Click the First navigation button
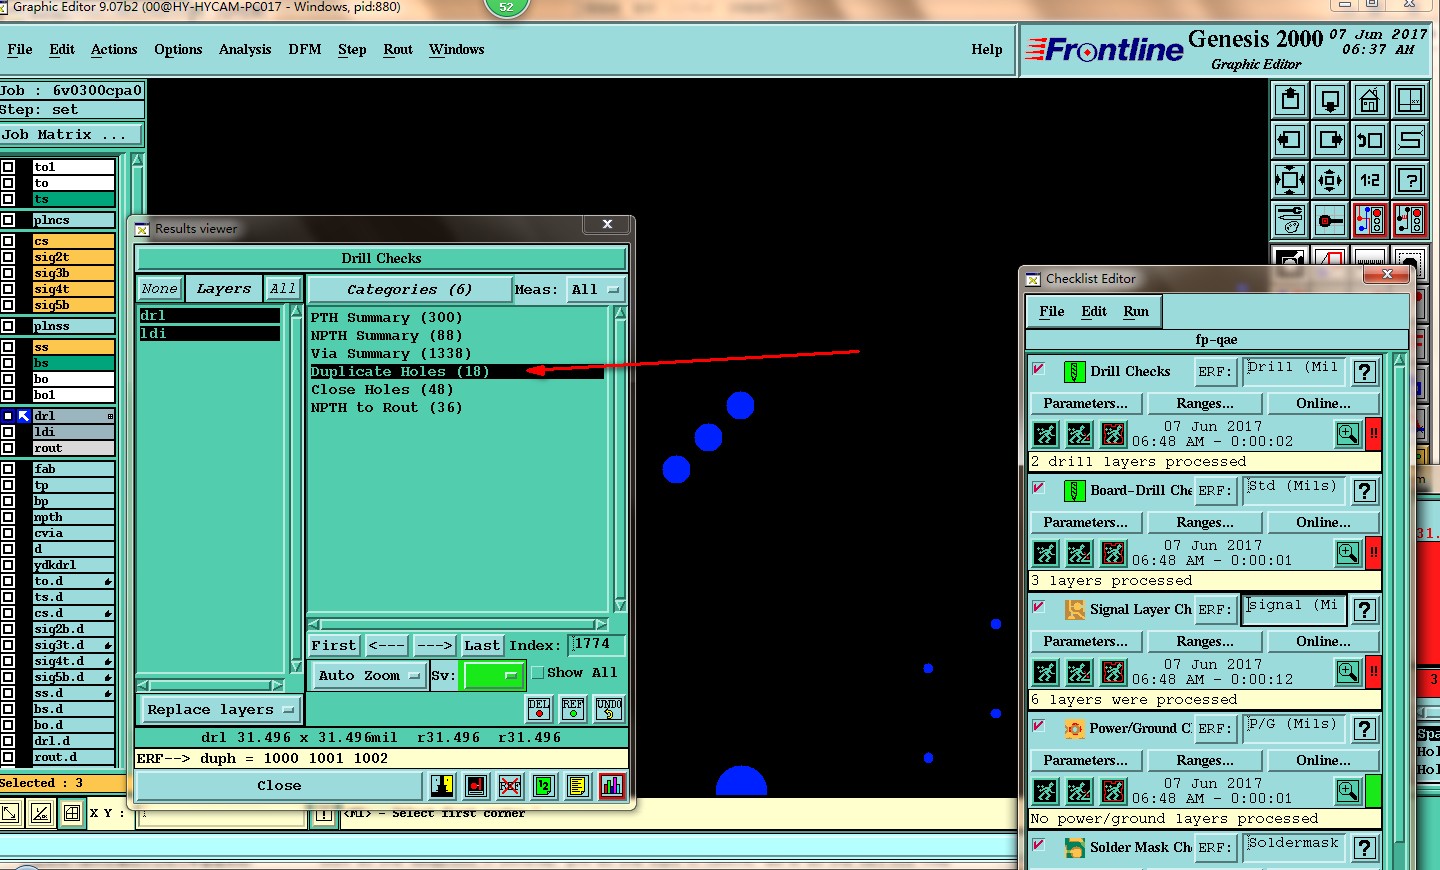 [333, 646]
